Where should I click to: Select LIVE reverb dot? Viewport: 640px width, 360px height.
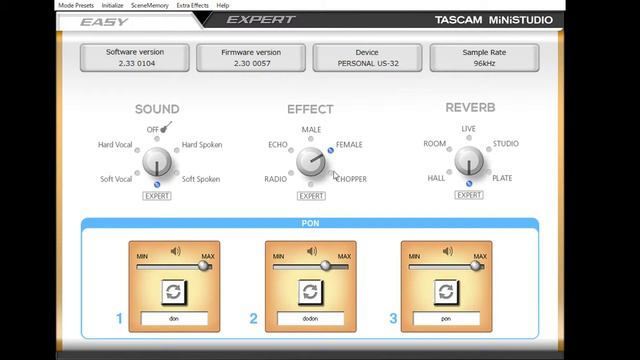[x=469, y=138]
